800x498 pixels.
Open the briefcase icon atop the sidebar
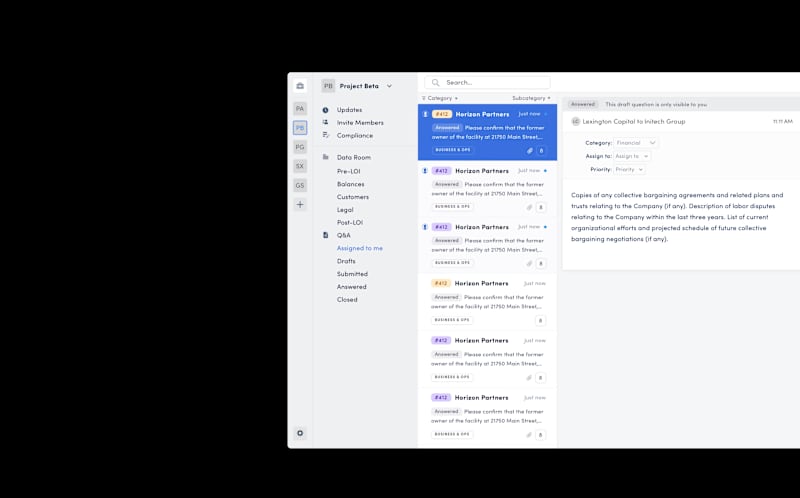(x=300, y=86)
